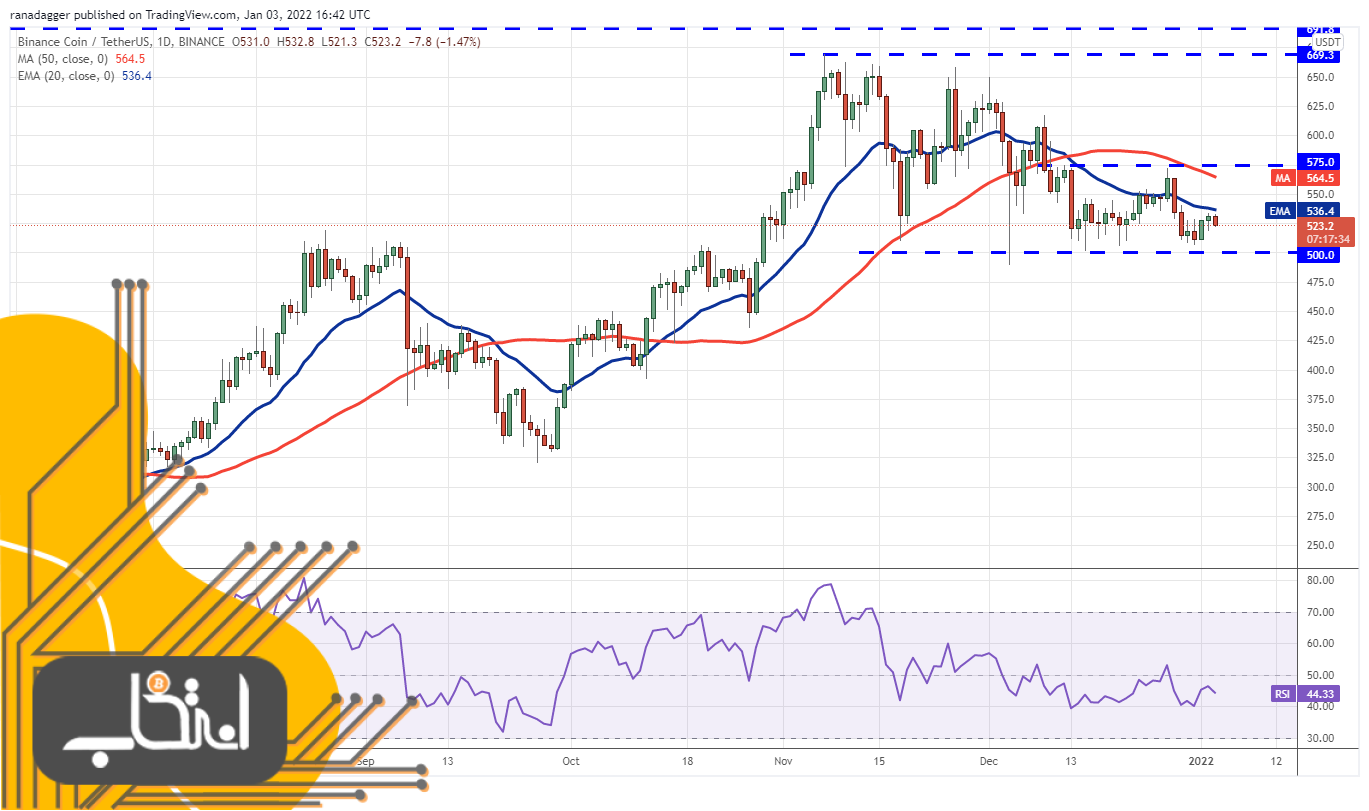Click the 18 date label after Oct

pyautogui.click(x=688, y=761)
